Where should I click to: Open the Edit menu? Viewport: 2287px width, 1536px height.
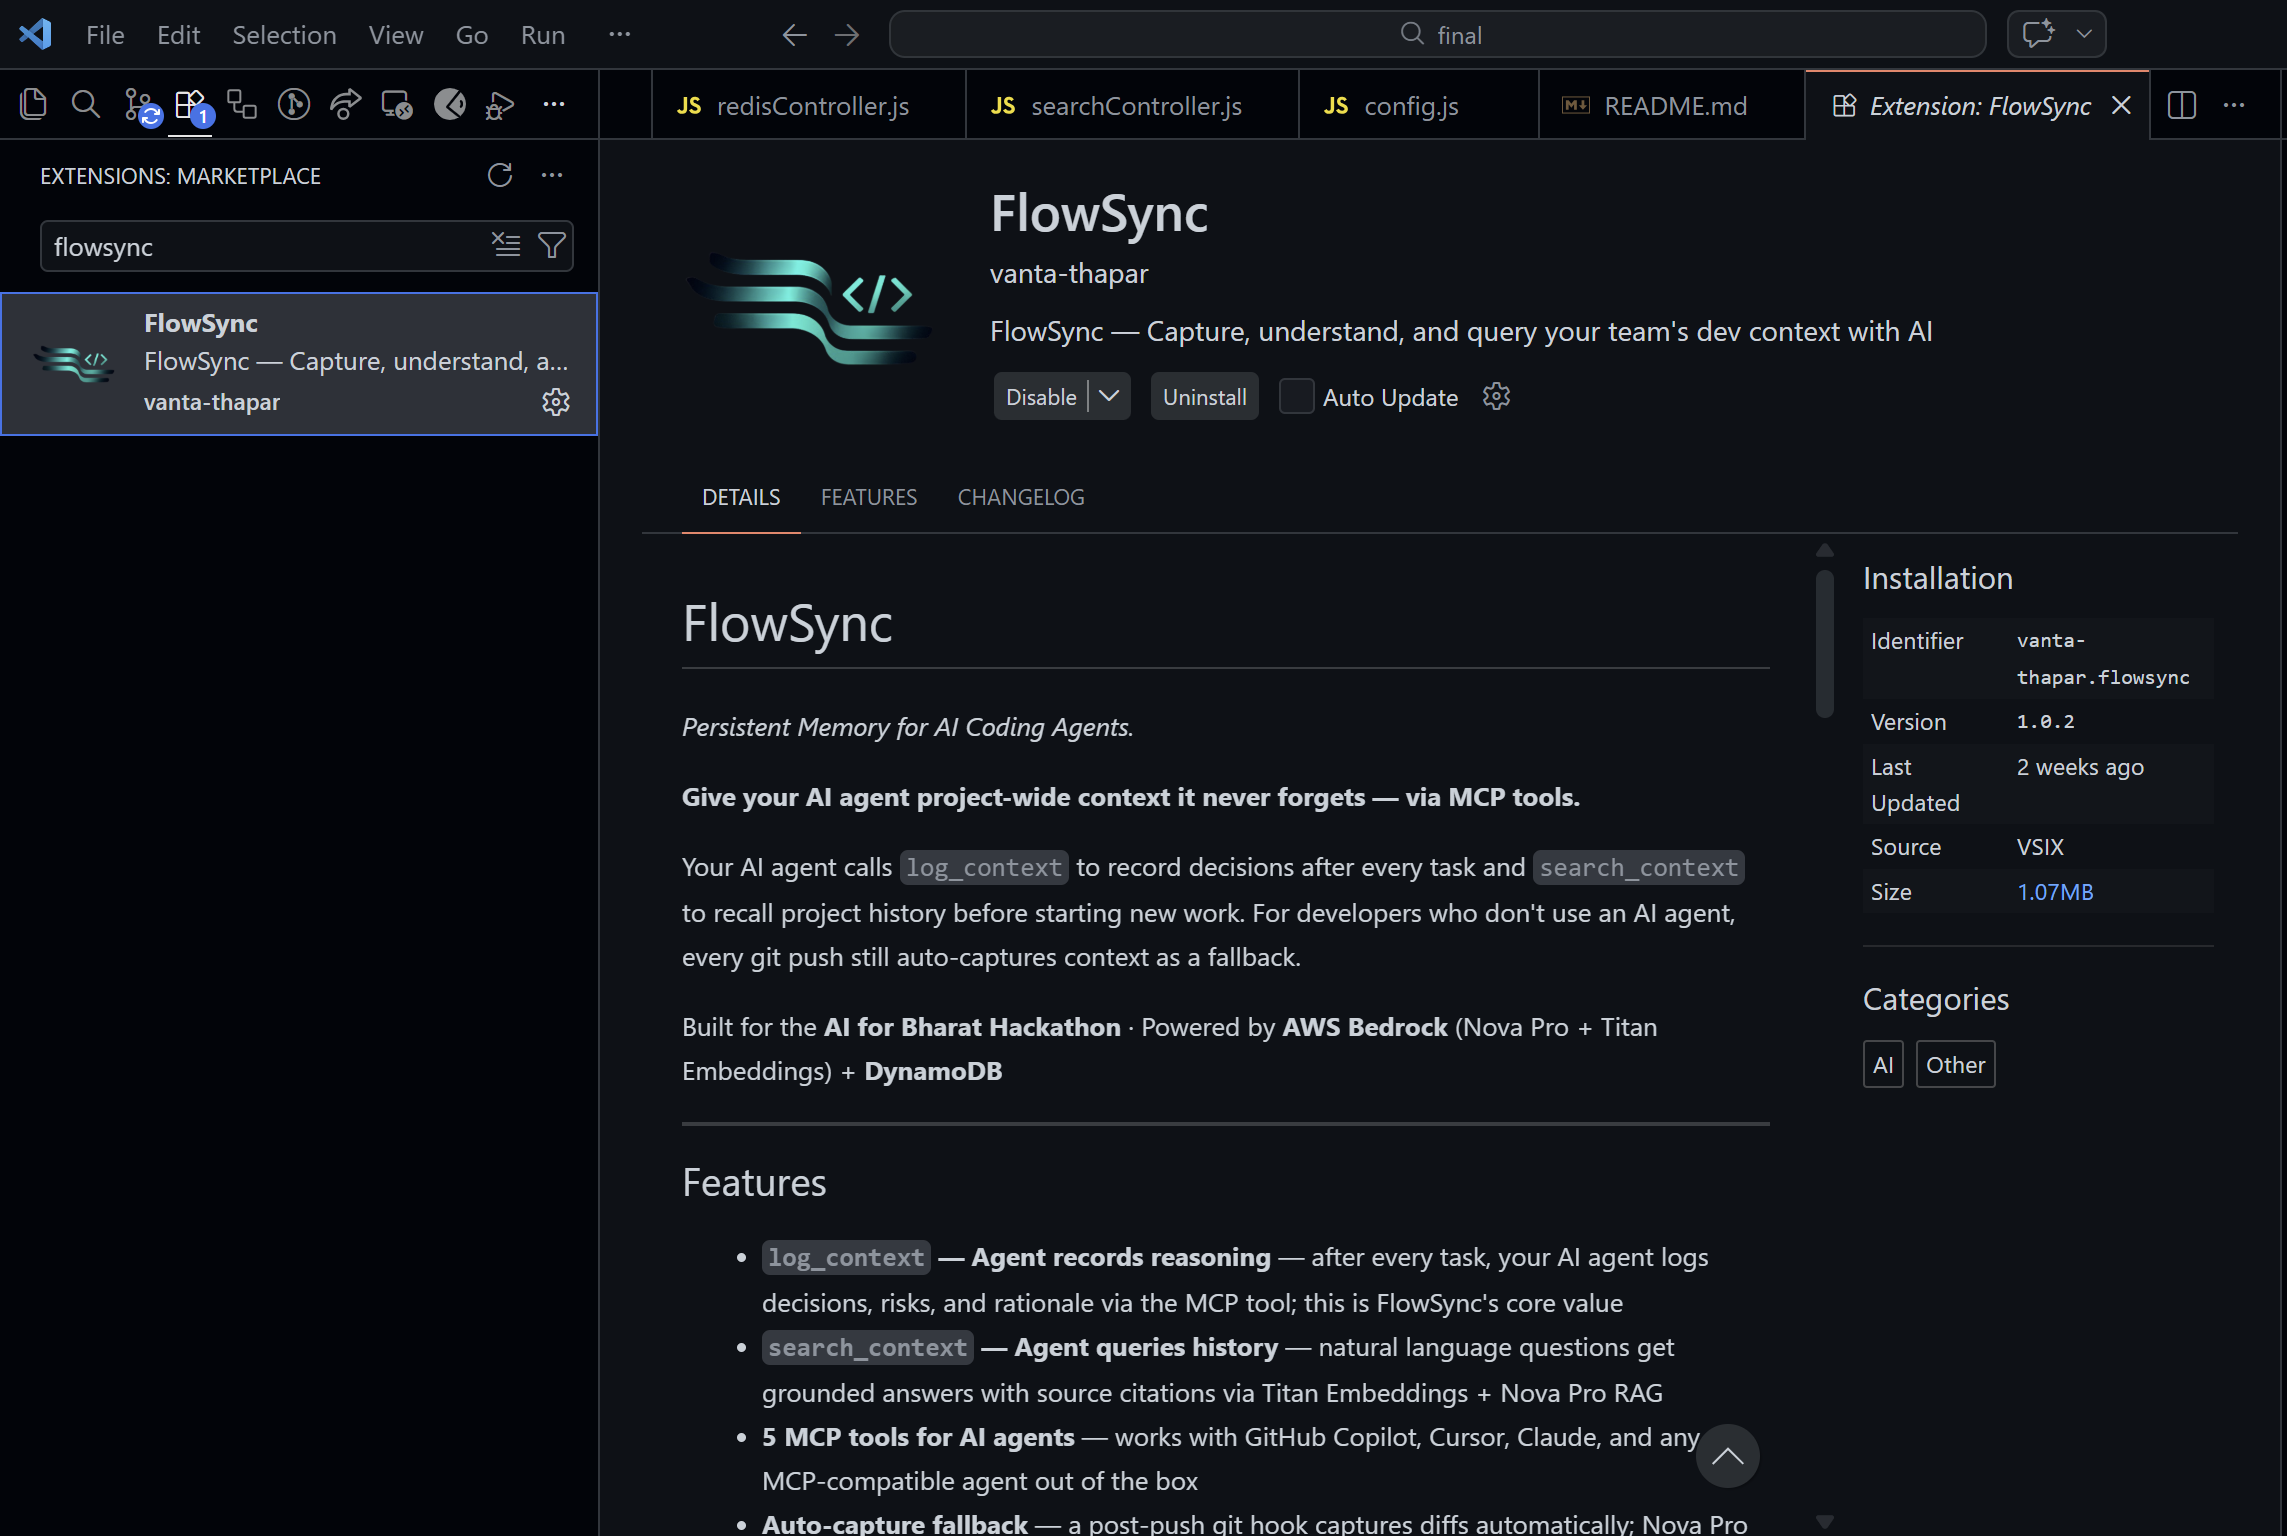click(178, 35)
